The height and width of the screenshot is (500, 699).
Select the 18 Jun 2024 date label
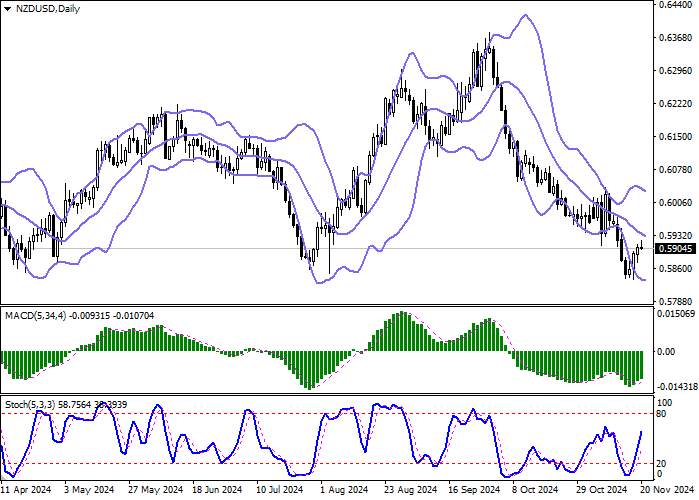(217, 490)
